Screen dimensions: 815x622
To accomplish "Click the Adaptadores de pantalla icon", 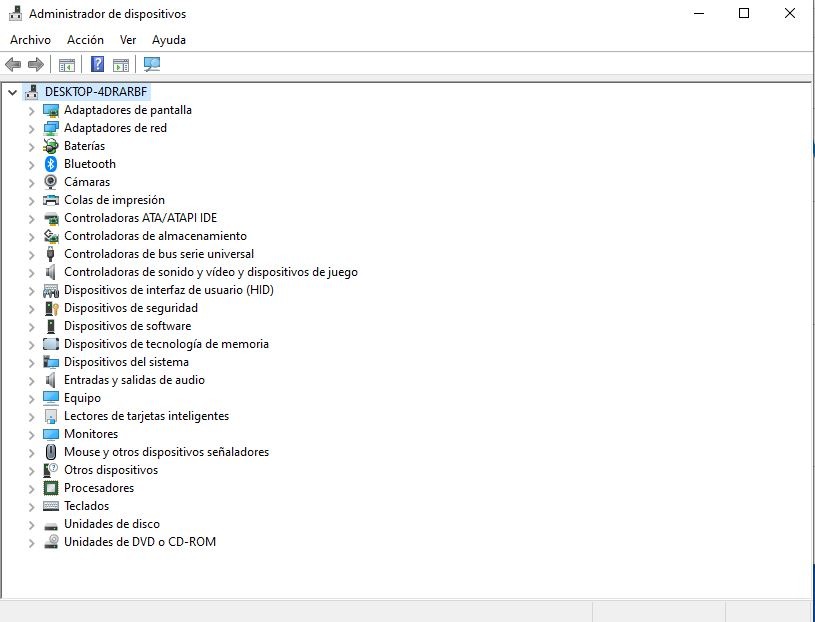I will 50,110.
